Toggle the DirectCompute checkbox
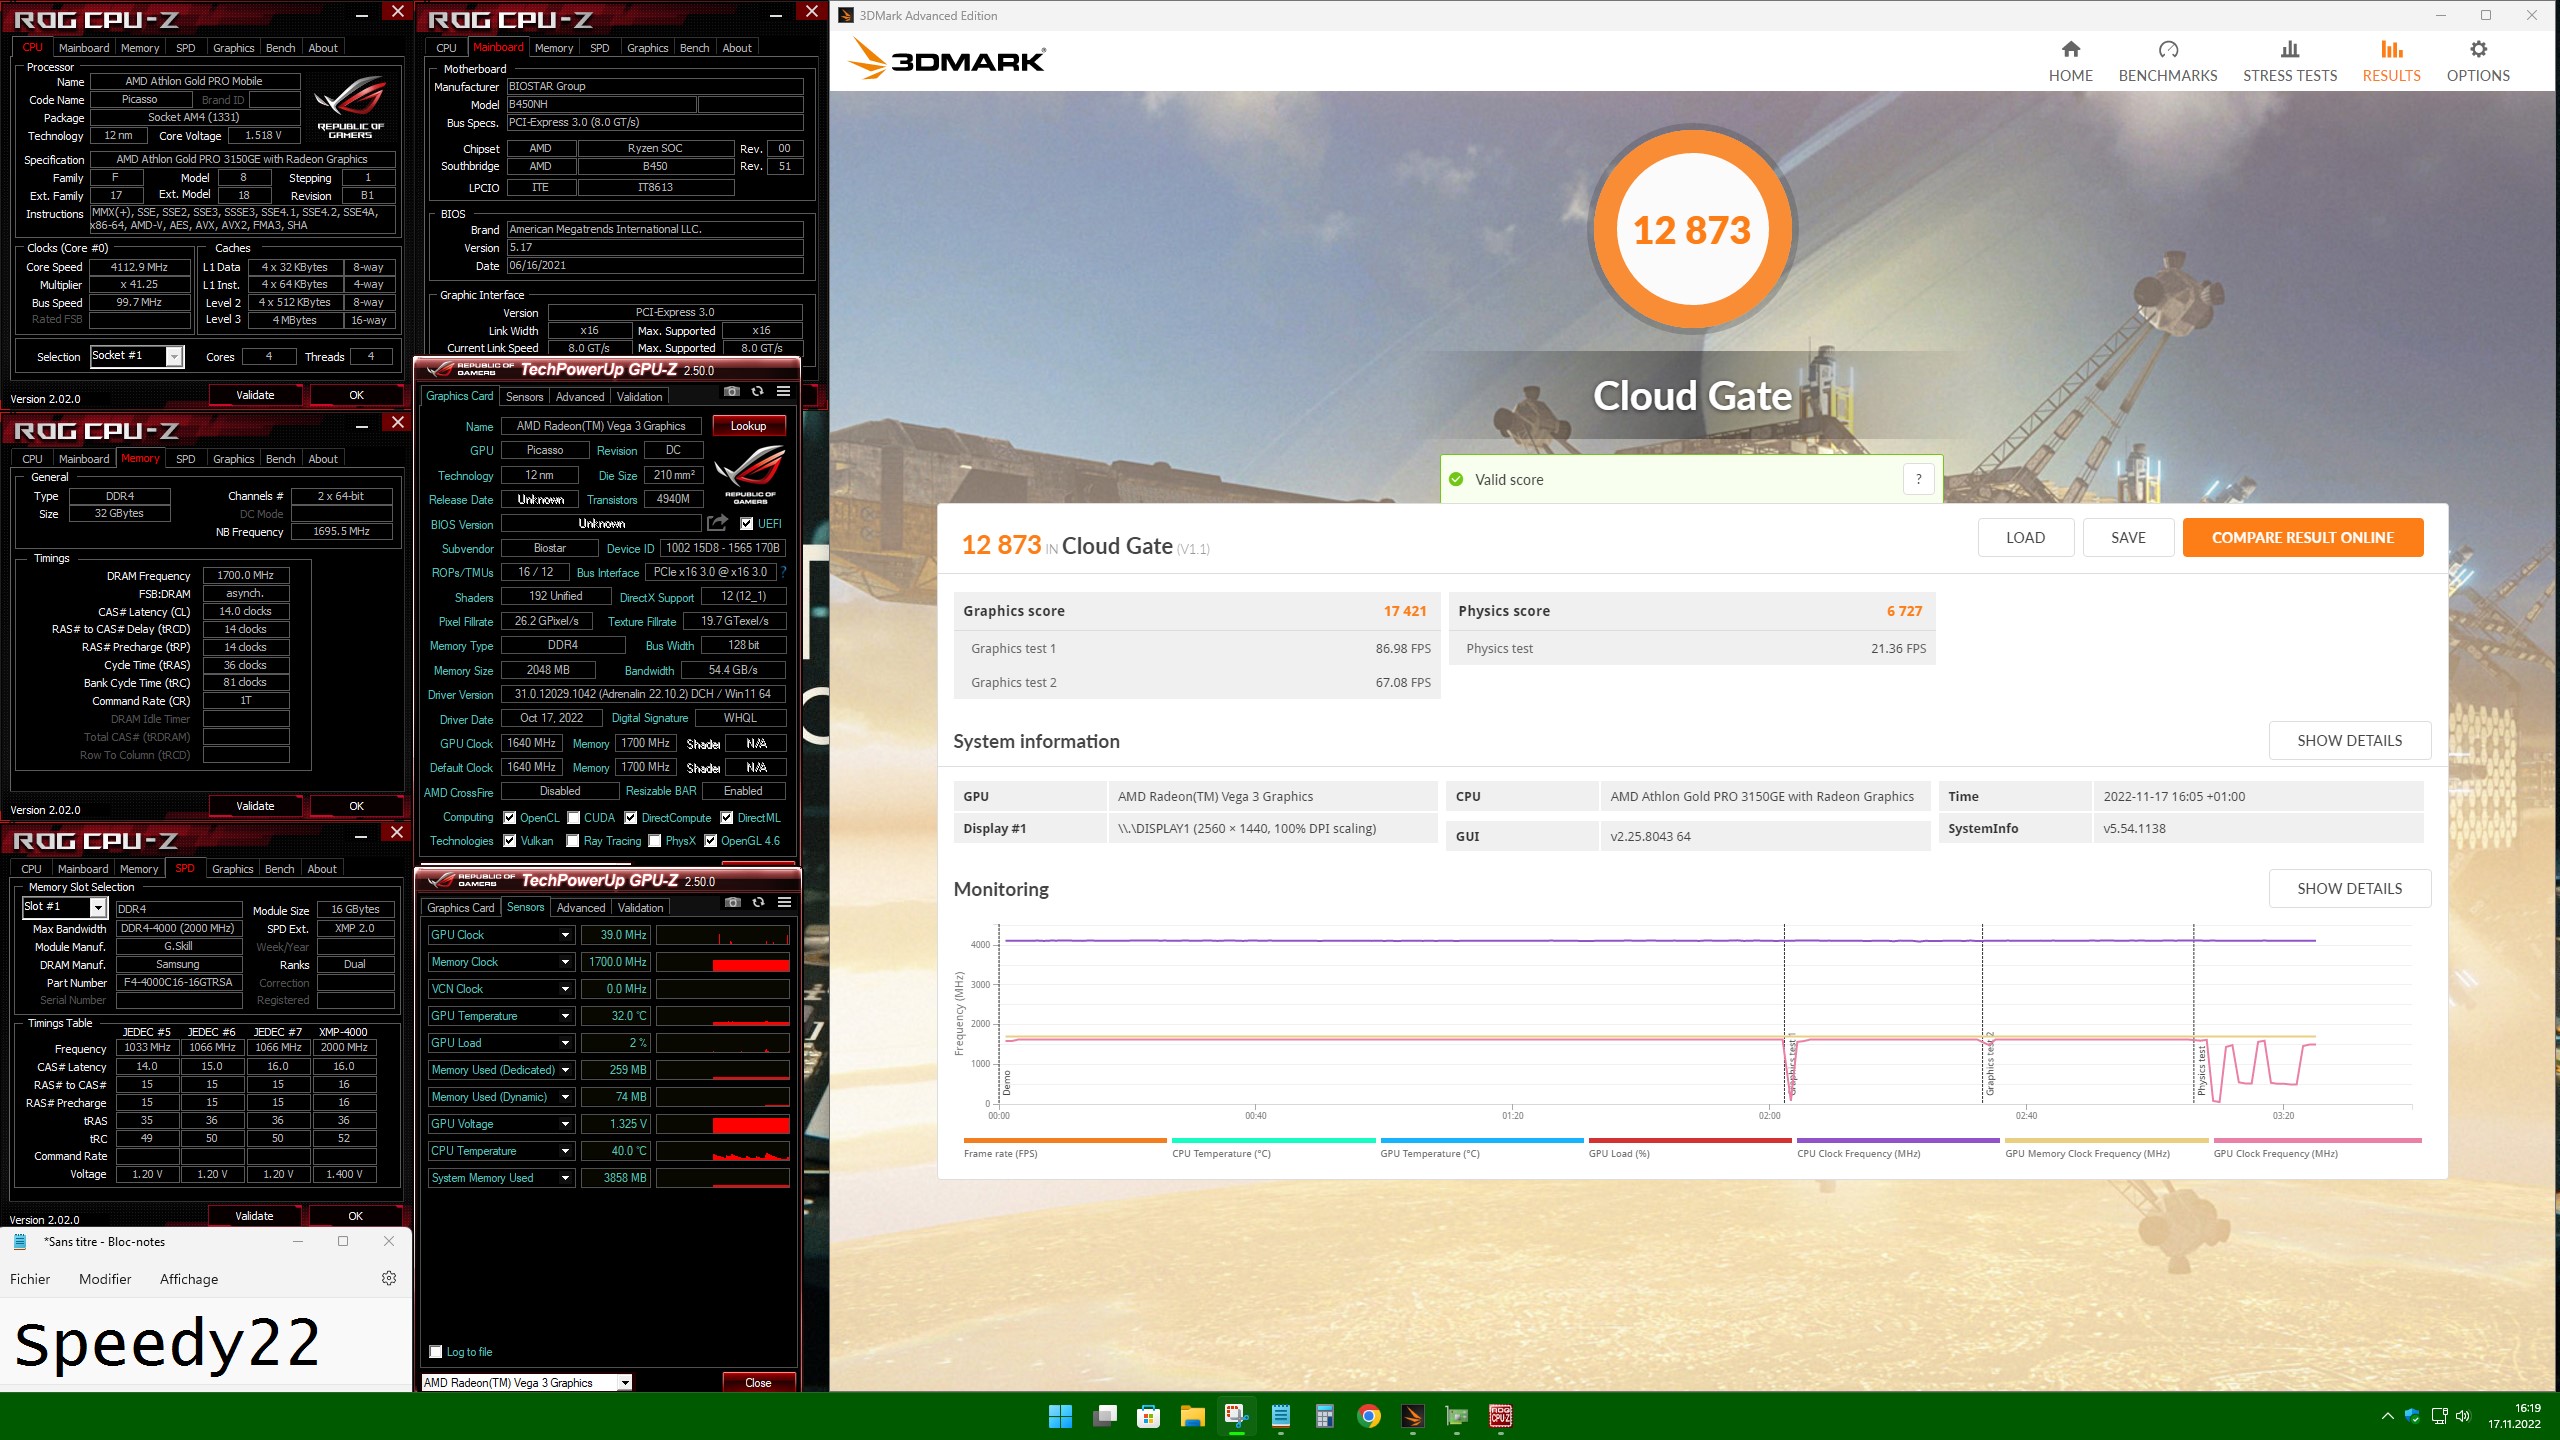The image size is (2560, 1440). [631, 817]
